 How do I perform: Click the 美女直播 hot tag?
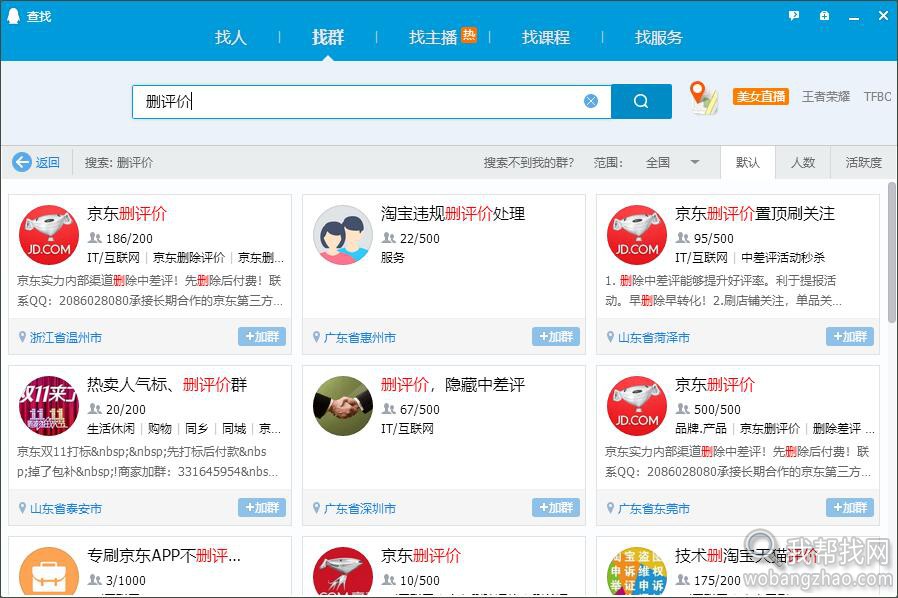[761, 96]
